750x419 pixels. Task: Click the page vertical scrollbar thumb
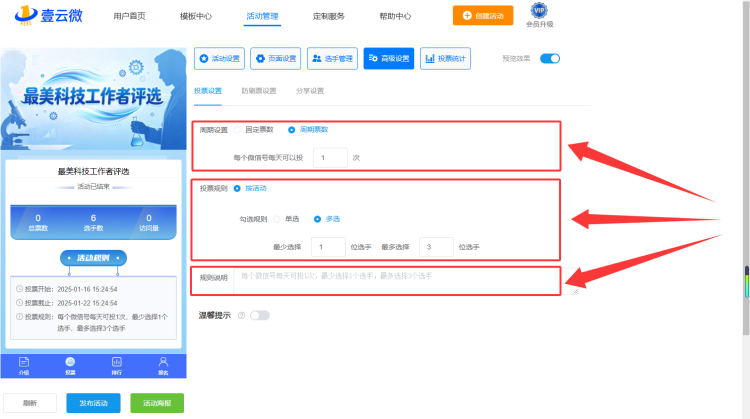coord(747,282)
